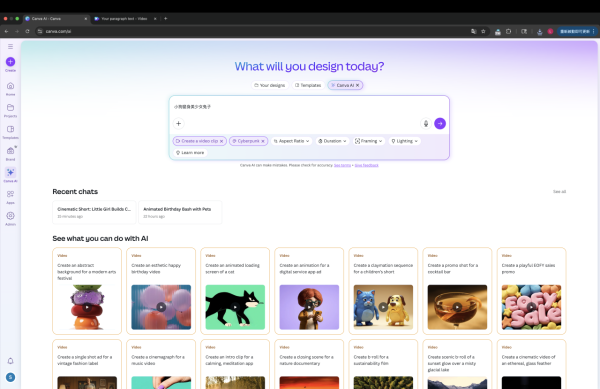This screenshot has width=600, height=389.
Task: Remove the Cyberpunk style chip
Action: [x=263, y=141]
